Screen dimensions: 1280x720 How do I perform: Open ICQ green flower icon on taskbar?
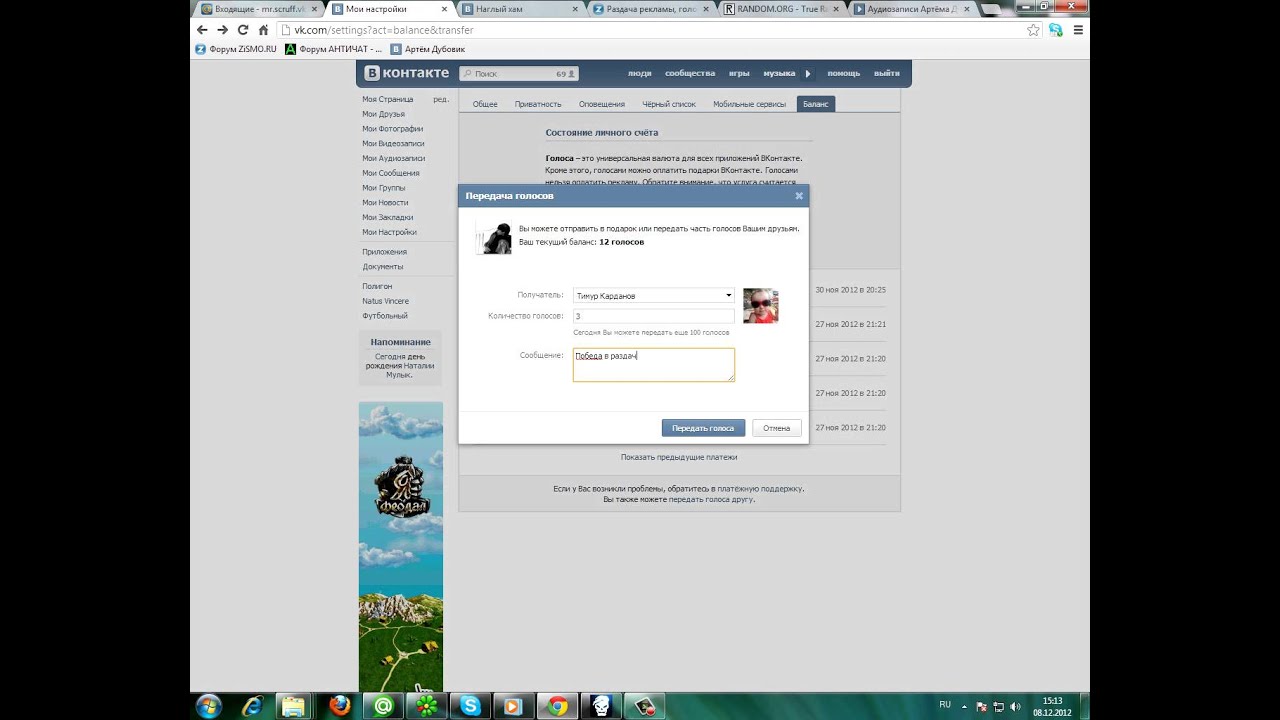[x=426, y=706]
